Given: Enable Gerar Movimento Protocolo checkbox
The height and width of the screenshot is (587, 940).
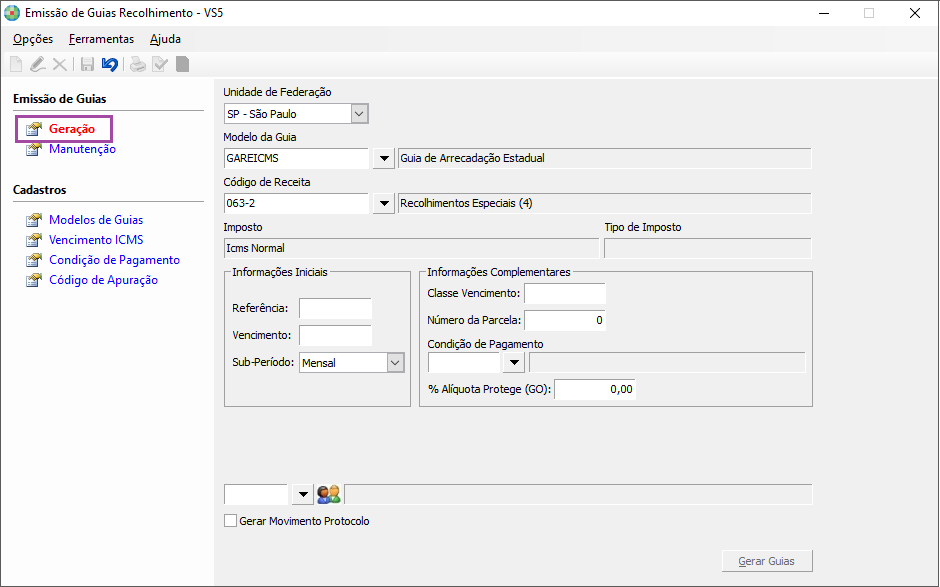Looking at the screenshot, I should [230, 520].
